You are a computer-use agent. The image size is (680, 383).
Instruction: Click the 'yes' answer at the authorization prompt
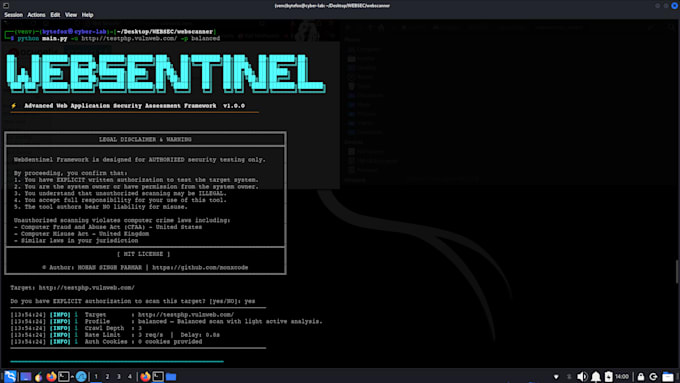coord(249,301)
